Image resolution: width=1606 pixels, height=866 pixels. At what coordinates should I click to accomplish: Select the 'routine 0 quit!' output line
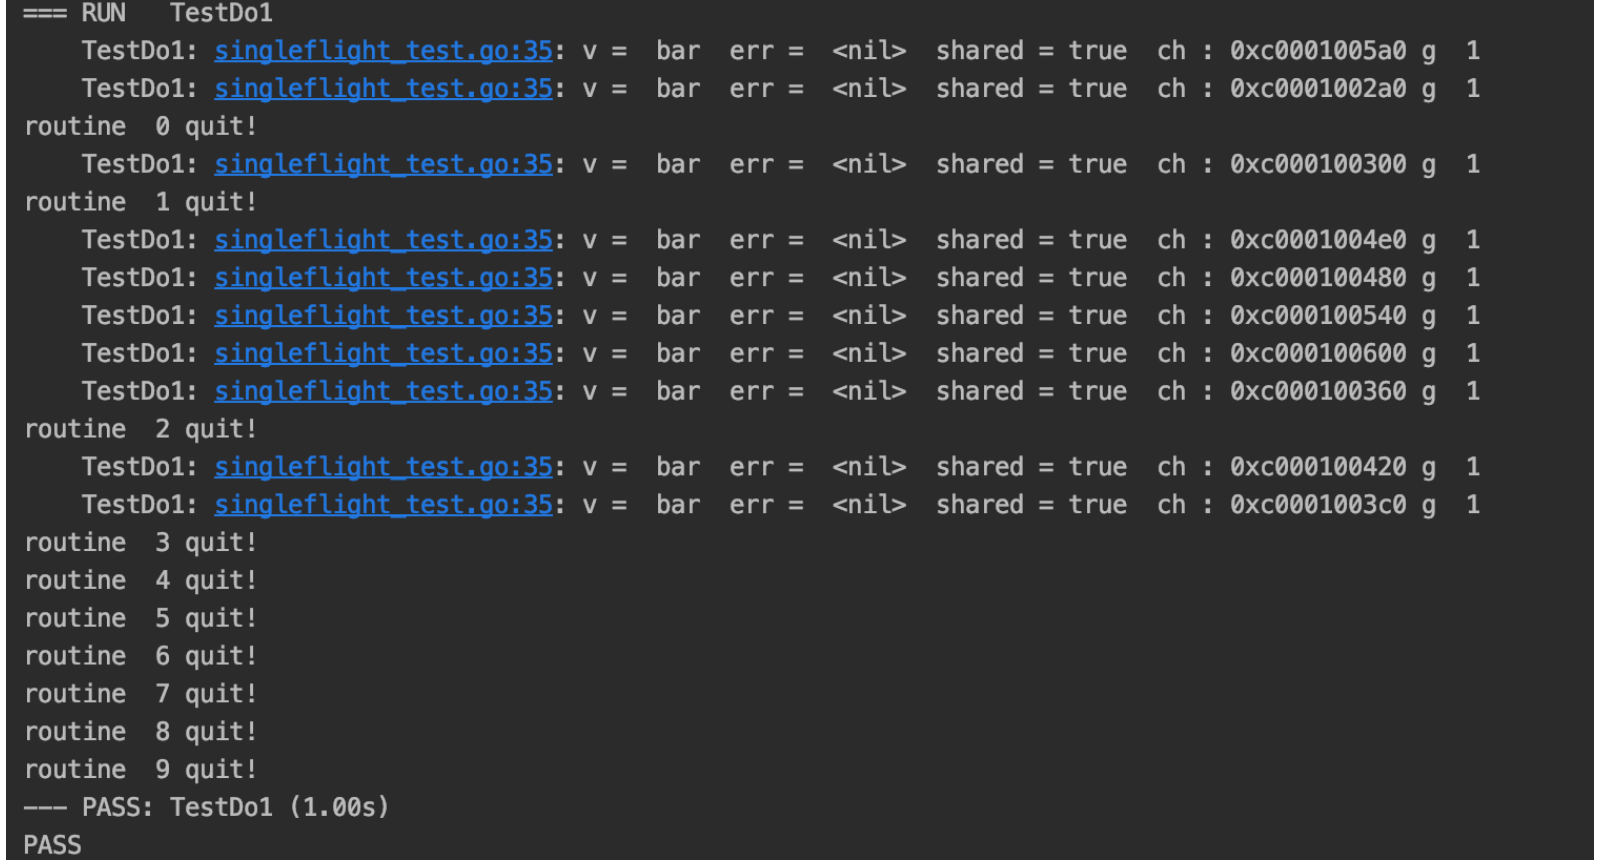tap(140, 127)
